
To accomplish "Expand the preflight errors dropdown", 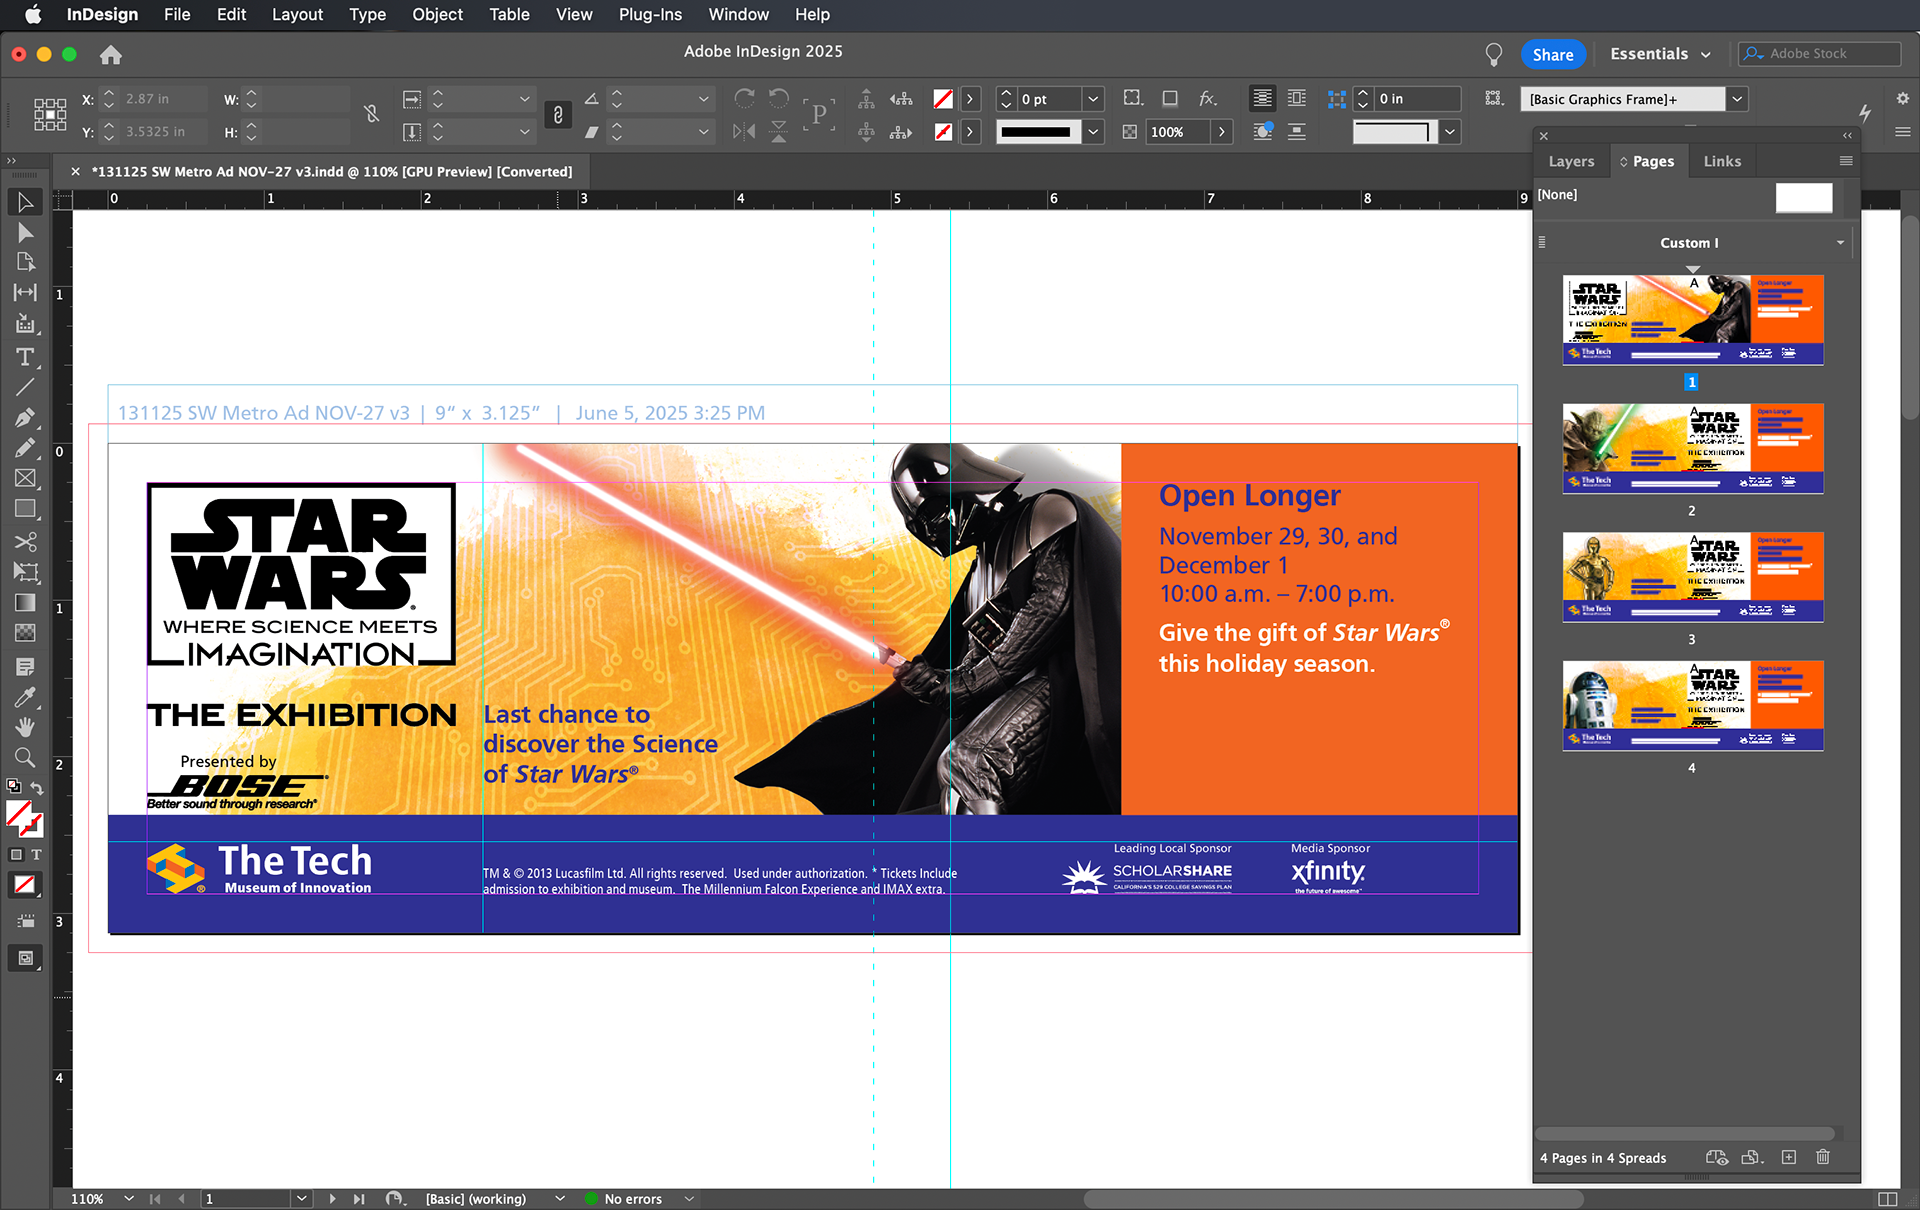I will [x=689, y=1199].
